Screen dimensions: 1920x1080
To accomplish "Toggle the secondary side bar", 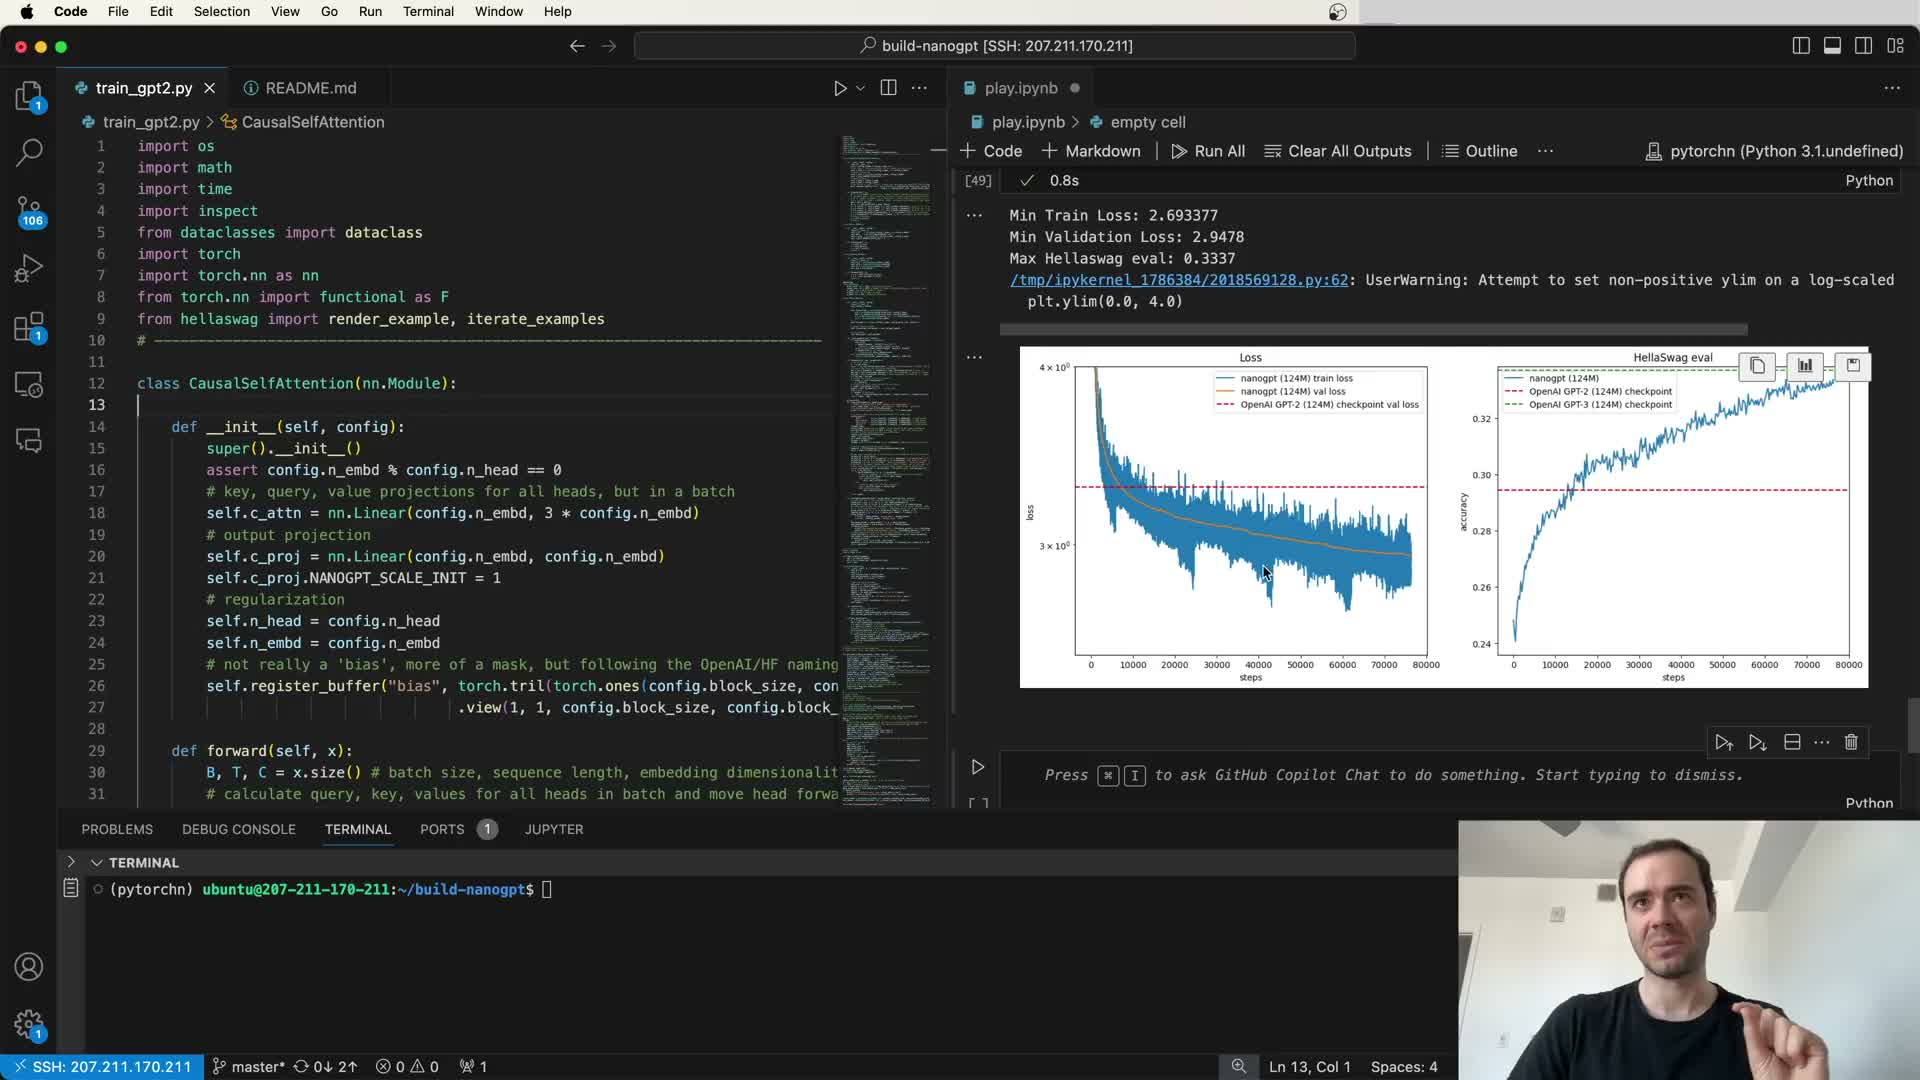I will coord(1863,46).
